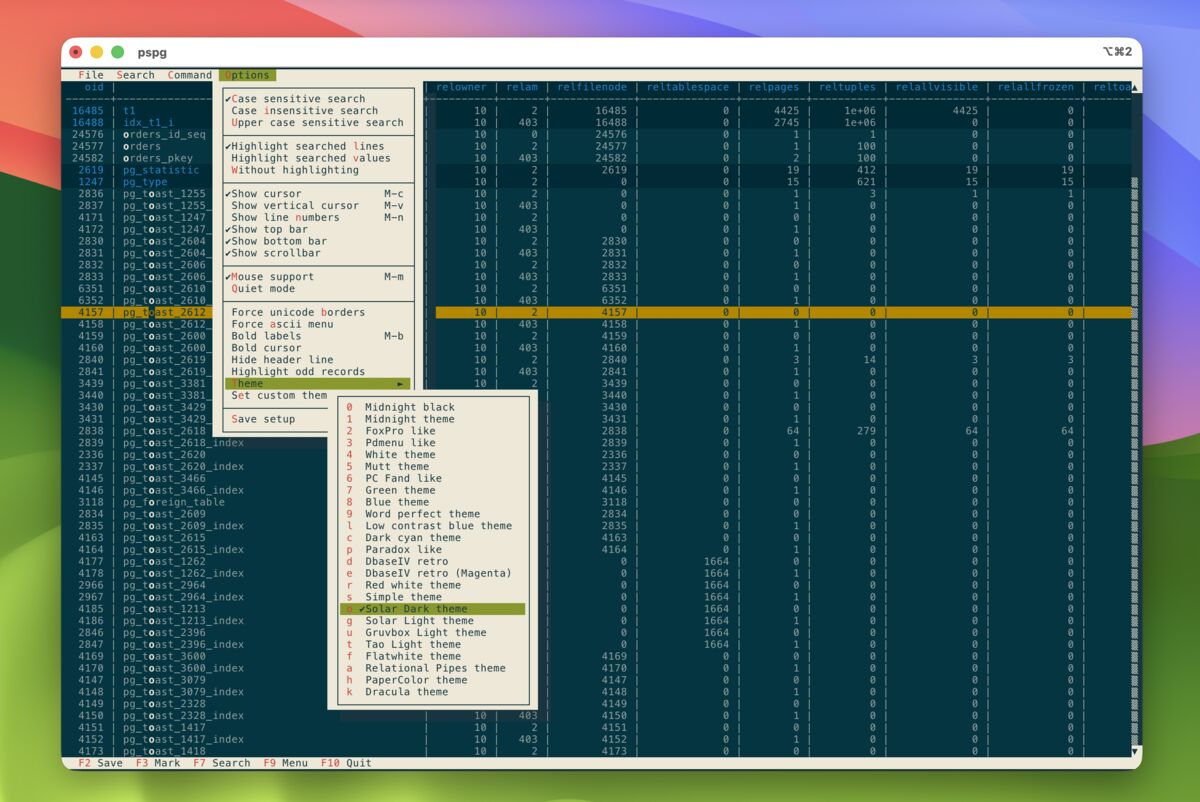Image resolution: width=1200 pixels, height=802 pixels.
Task: Select Relational Pipes theme
Action: (x=432, y=668)
